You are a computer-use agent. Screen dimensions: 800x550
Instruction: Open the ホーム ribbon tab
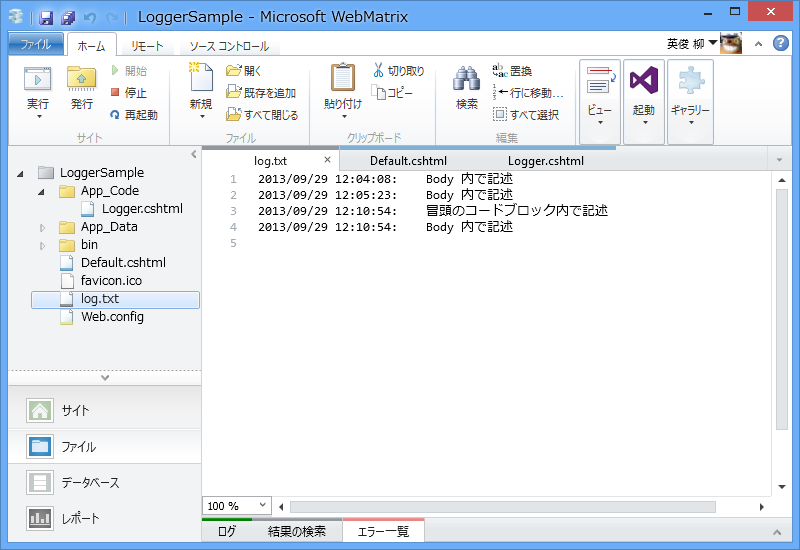[91, 45]
